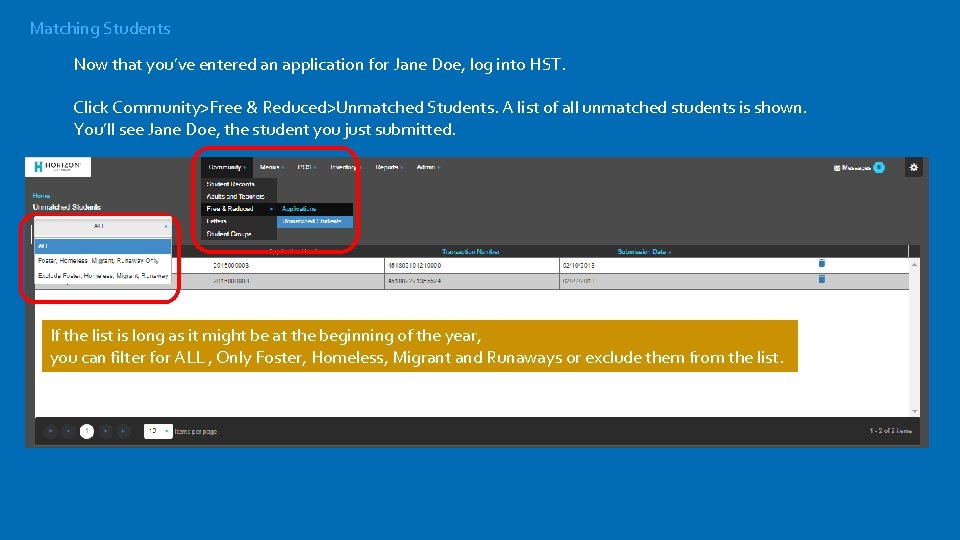The width and height of the screenshot is (960, 540).
Task: Click the blue message count badge
Action: [x=879, y=167]
